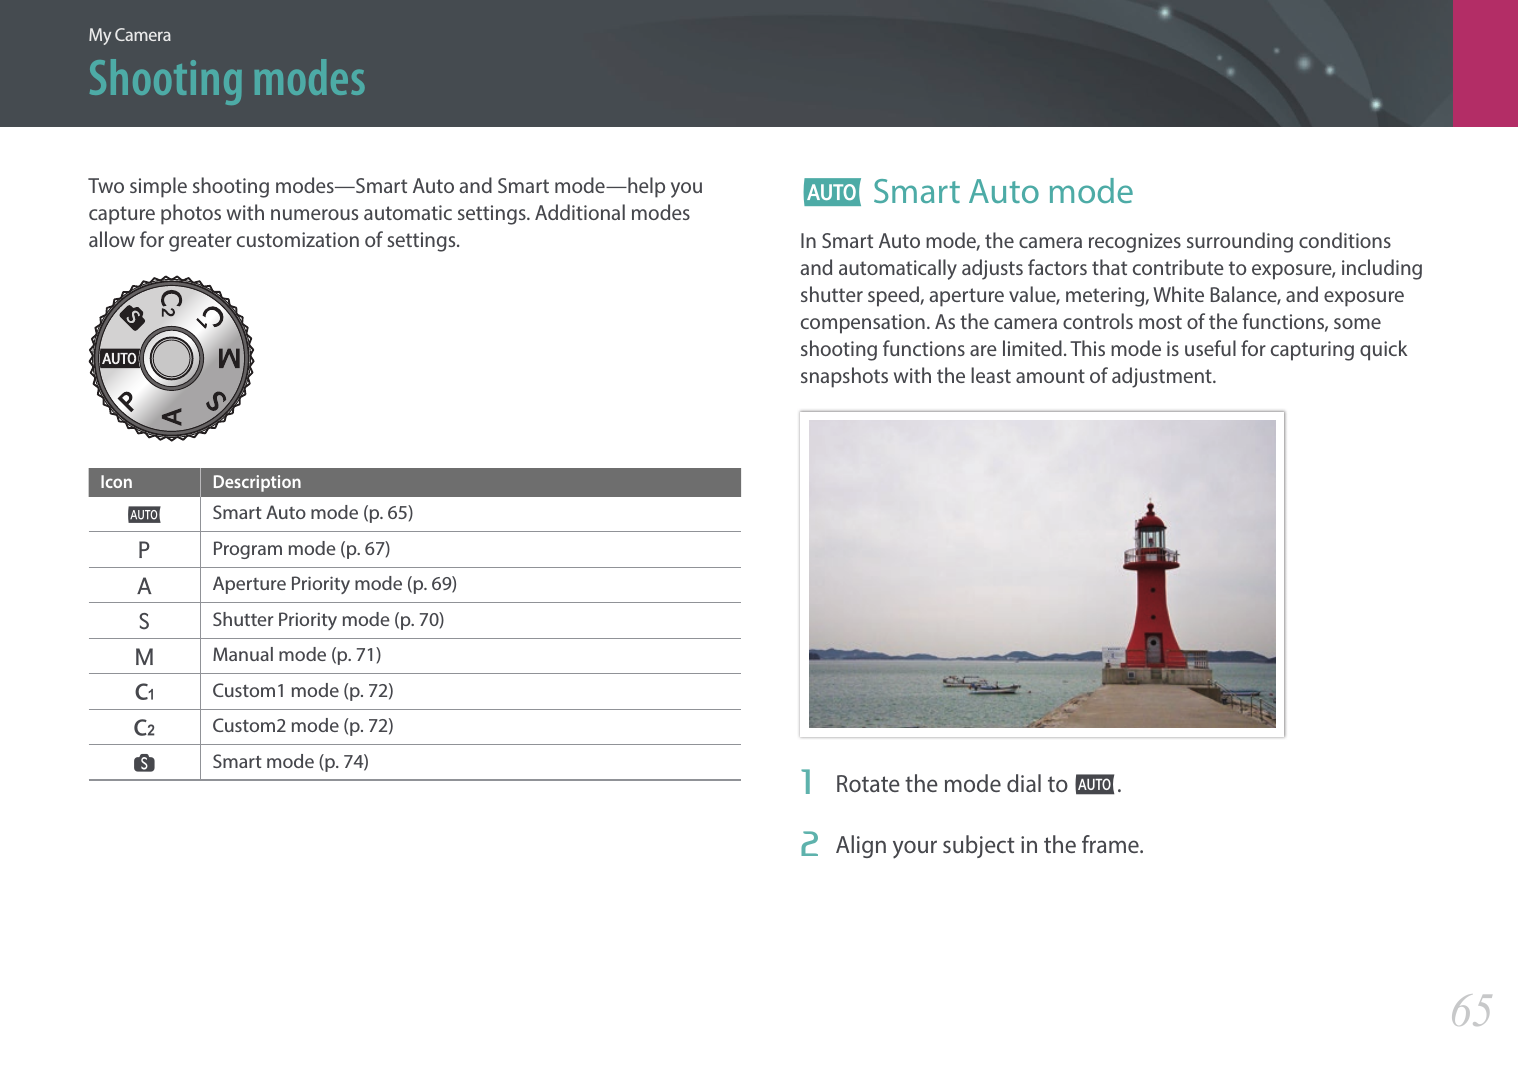Viewport: 1518px width, 1075px height.
Task: Open Custom2 mode (p. 72) reference
Action: (302, 726)
